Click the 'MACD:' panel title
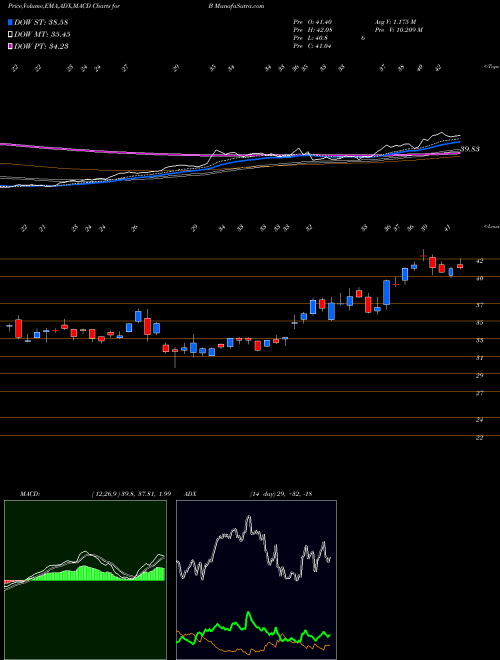The image size is (500, 660). point(29,494)
